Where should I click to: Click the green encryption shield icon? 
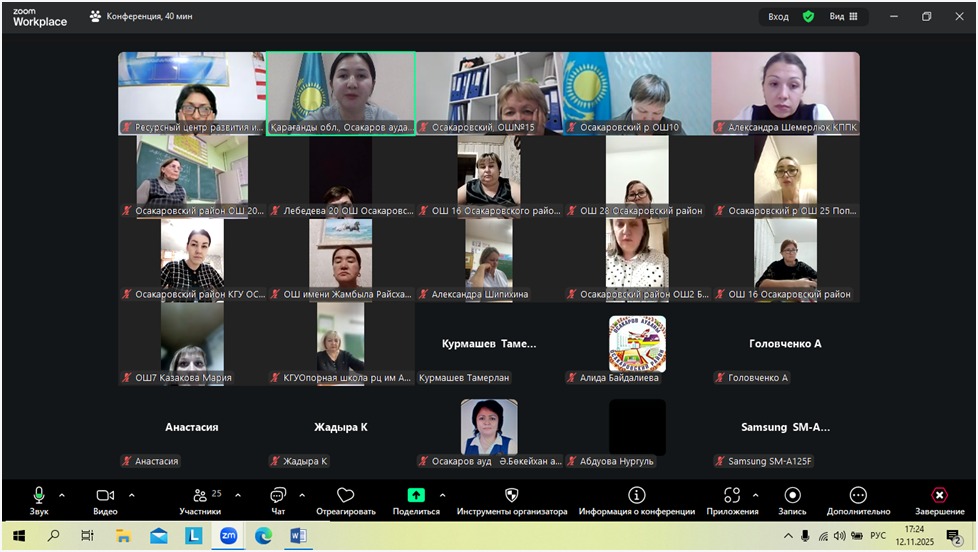[x=808, y=17]
